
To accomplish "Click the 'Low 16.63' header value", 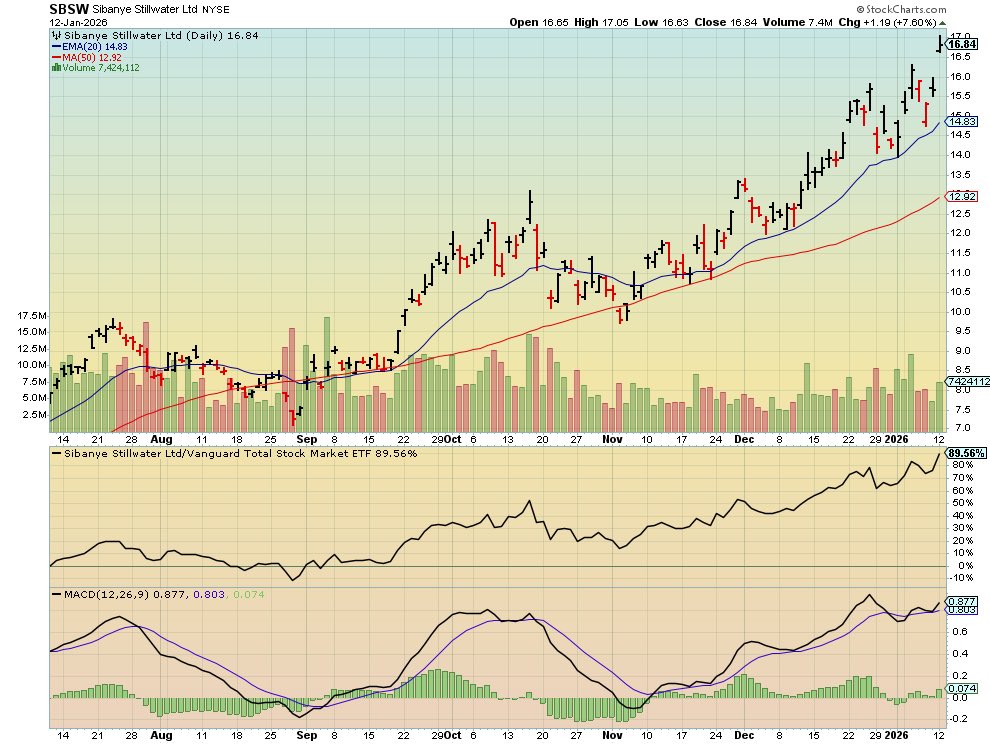I will (x=661, y=22).
